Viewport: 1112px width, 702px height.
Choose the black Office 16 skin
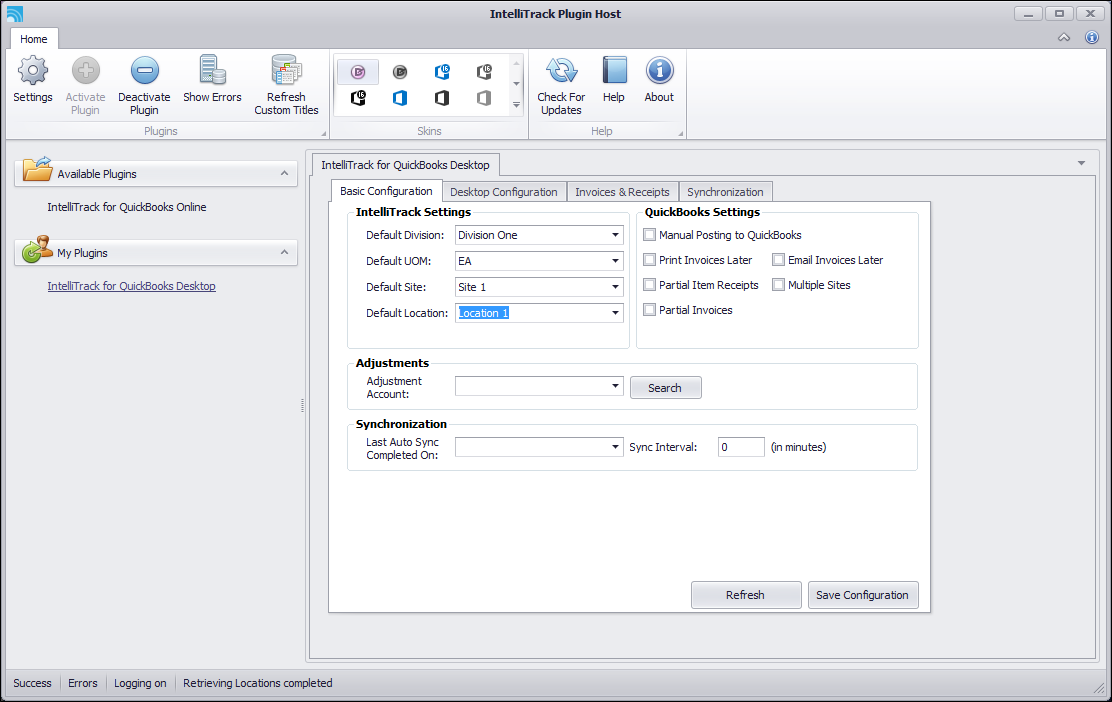pyautogui.click(x=358, y=98)
